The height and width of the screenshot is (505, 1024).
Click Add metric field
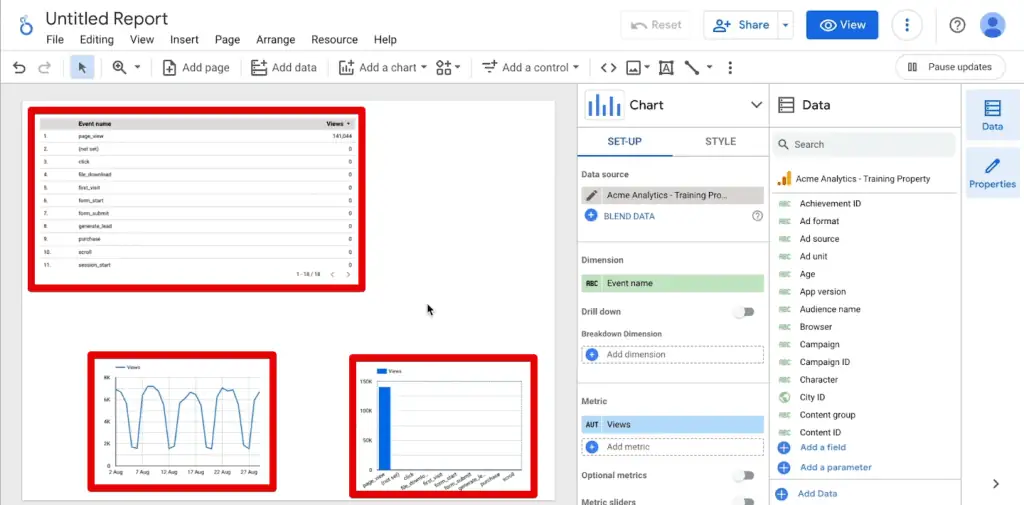coord(673,447)
